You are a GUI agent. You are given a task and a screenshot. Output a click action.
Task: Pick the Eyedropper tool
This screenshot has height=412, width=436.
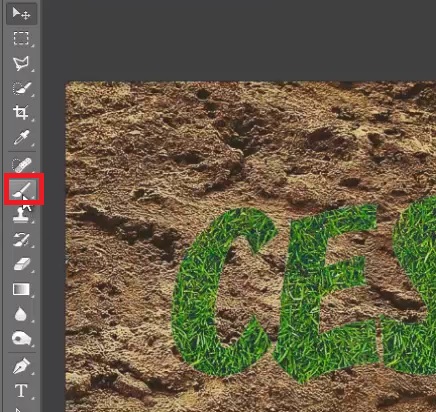(x=21, y=137)
